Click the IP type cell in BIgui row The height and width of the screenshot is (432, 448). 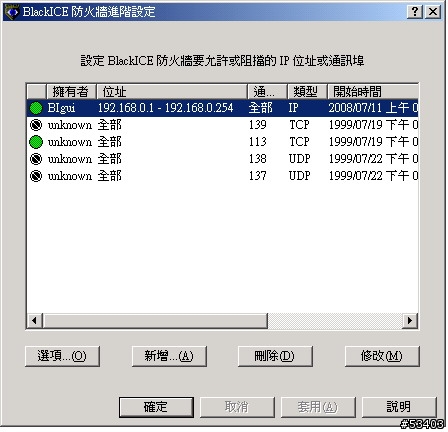[293, 108]
